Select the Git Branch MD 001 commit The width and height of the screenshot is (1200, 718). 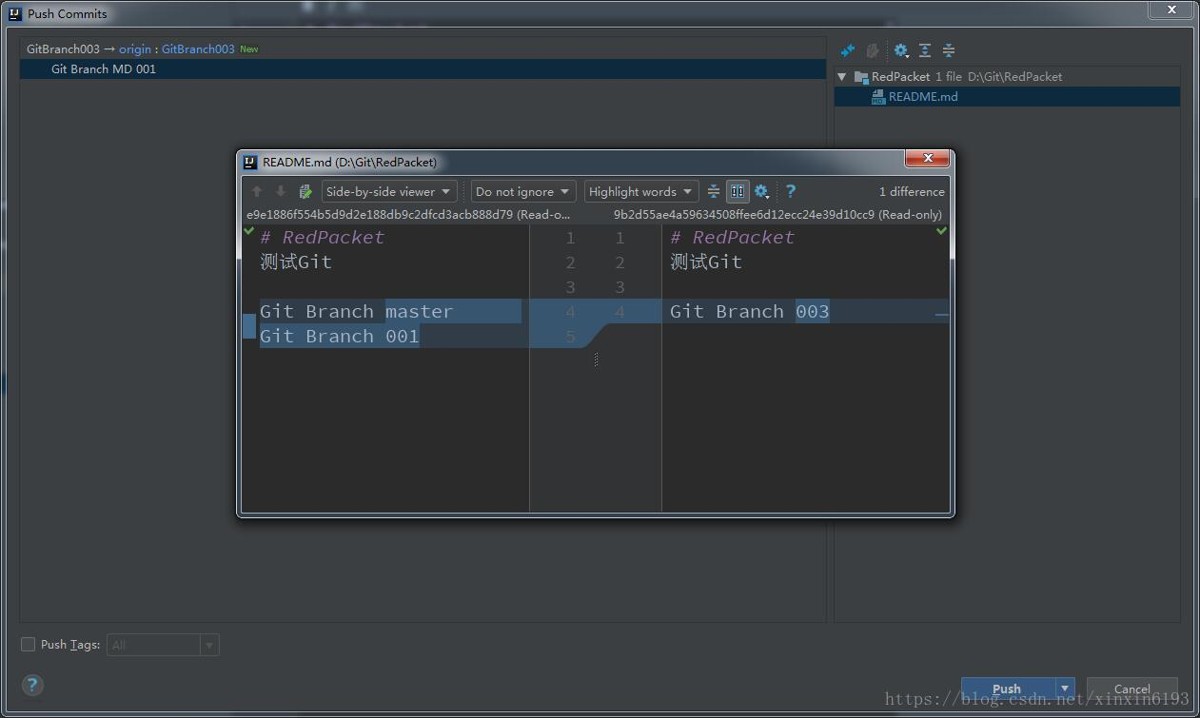(104, 69)
